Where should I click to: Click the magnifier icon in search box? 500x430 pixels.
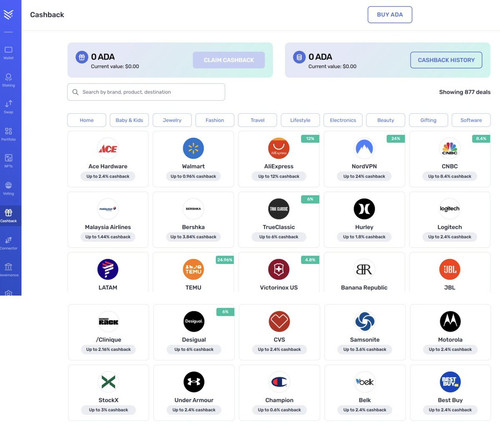click(x=75, y=92)
